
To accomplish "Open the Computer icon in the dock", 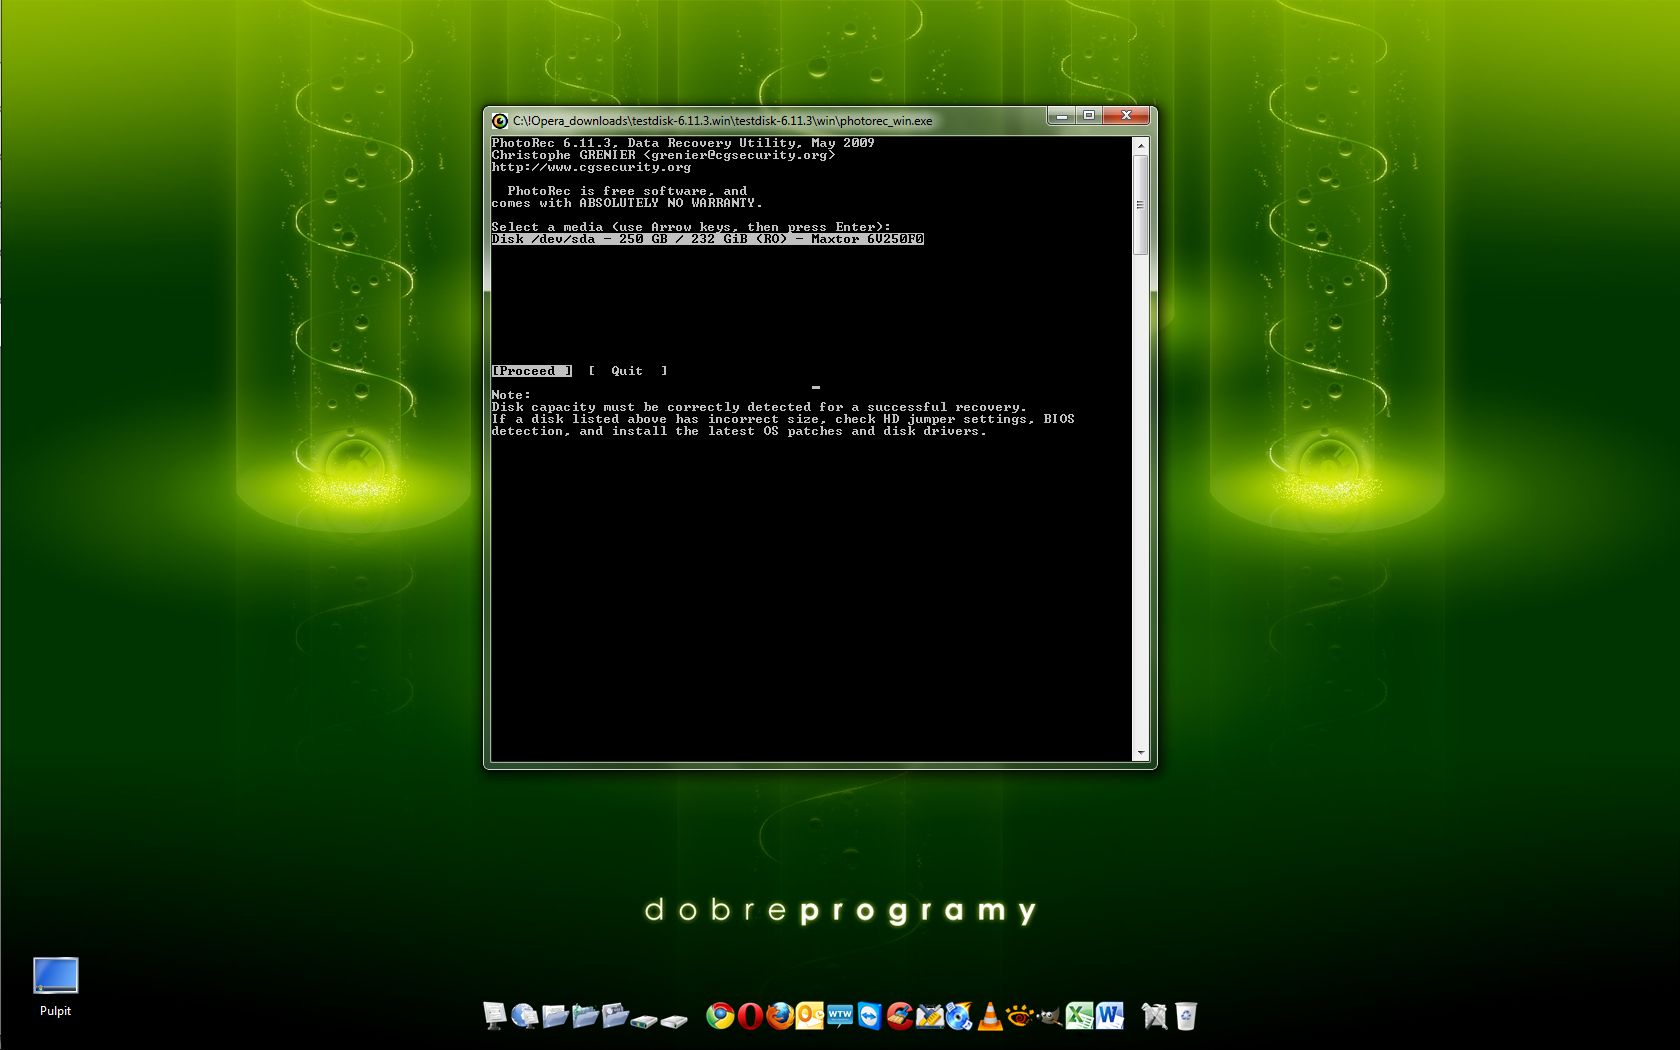I will (495, 1016).
